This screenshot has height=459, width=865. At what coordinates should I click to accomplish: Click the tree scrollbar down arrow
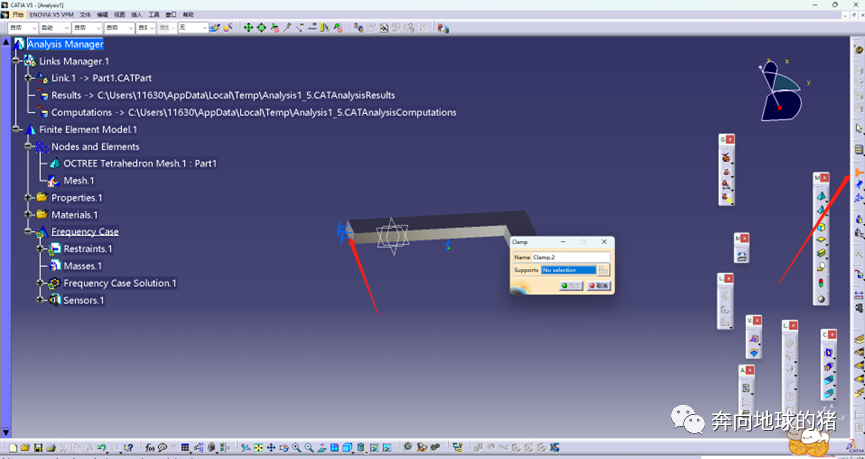(6, 432)
